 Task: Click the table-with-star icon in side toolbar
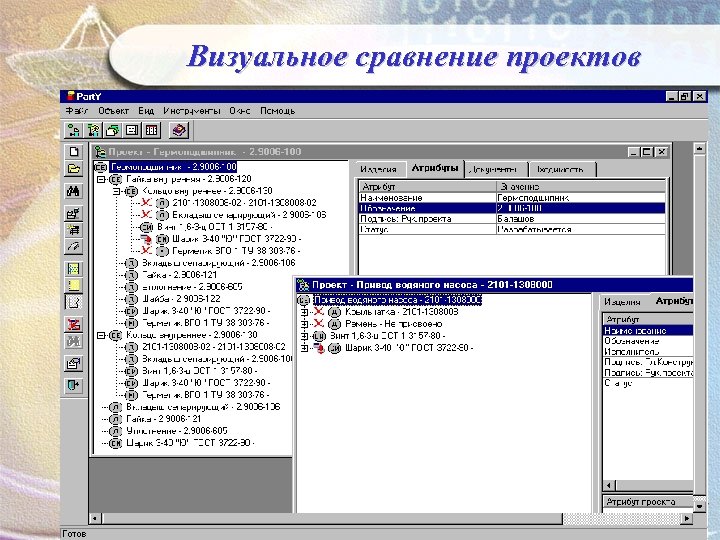pos(73,230)
